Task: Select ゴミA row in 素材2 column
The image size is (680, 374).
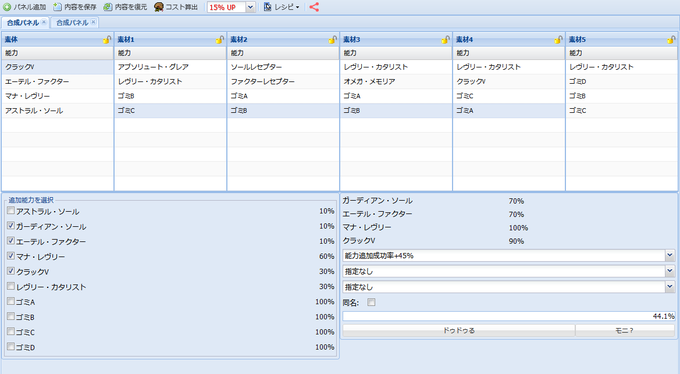Action: (x=283, y=96)
